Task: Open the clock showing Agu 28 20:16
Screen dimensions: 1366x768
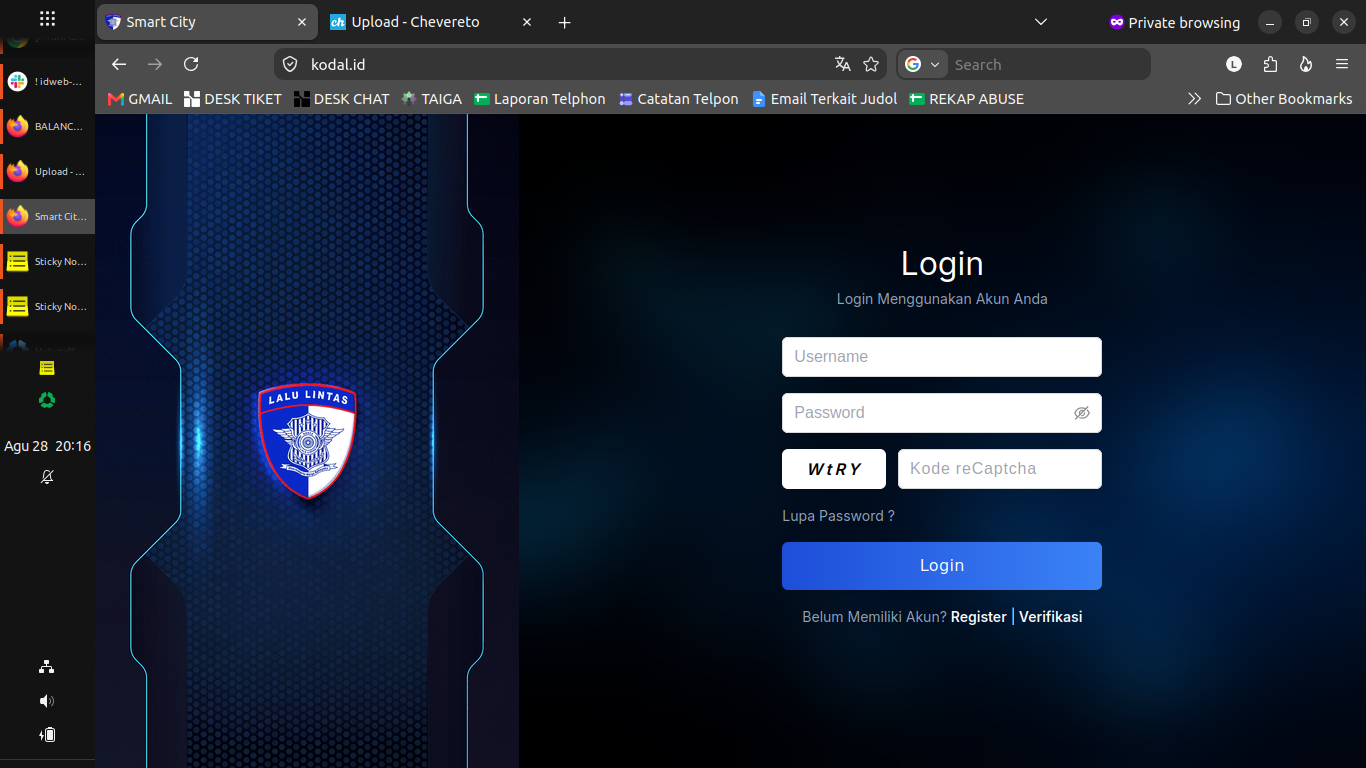Action: [x=47, y=446]
